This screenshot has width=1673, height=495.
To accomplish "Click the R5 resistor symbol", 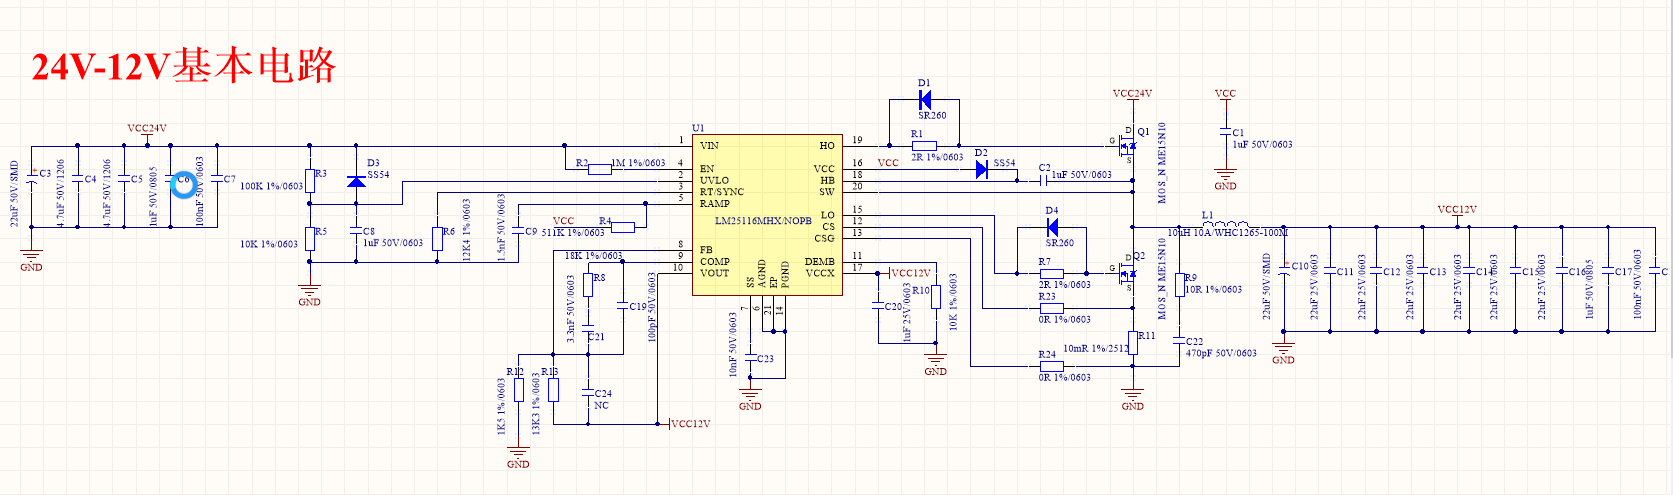I will [310, 240].
